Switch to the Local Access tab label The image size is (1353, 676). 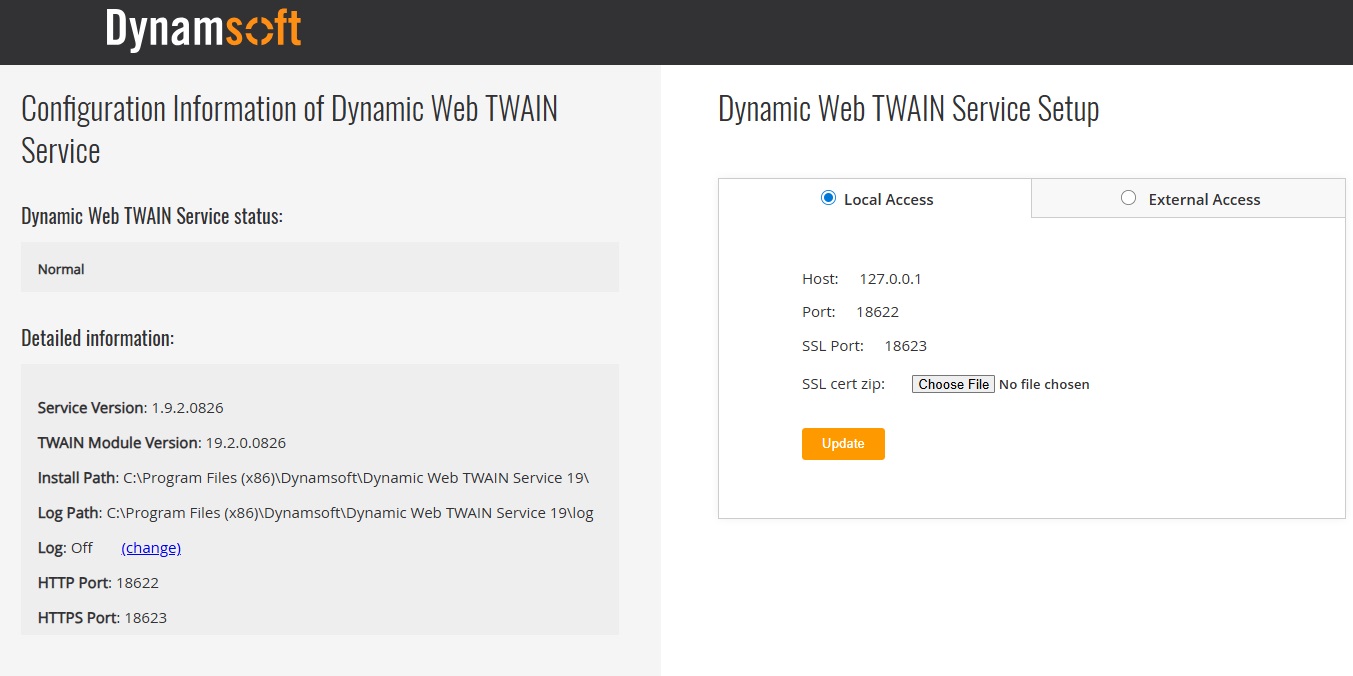click(x=888, y=200)
